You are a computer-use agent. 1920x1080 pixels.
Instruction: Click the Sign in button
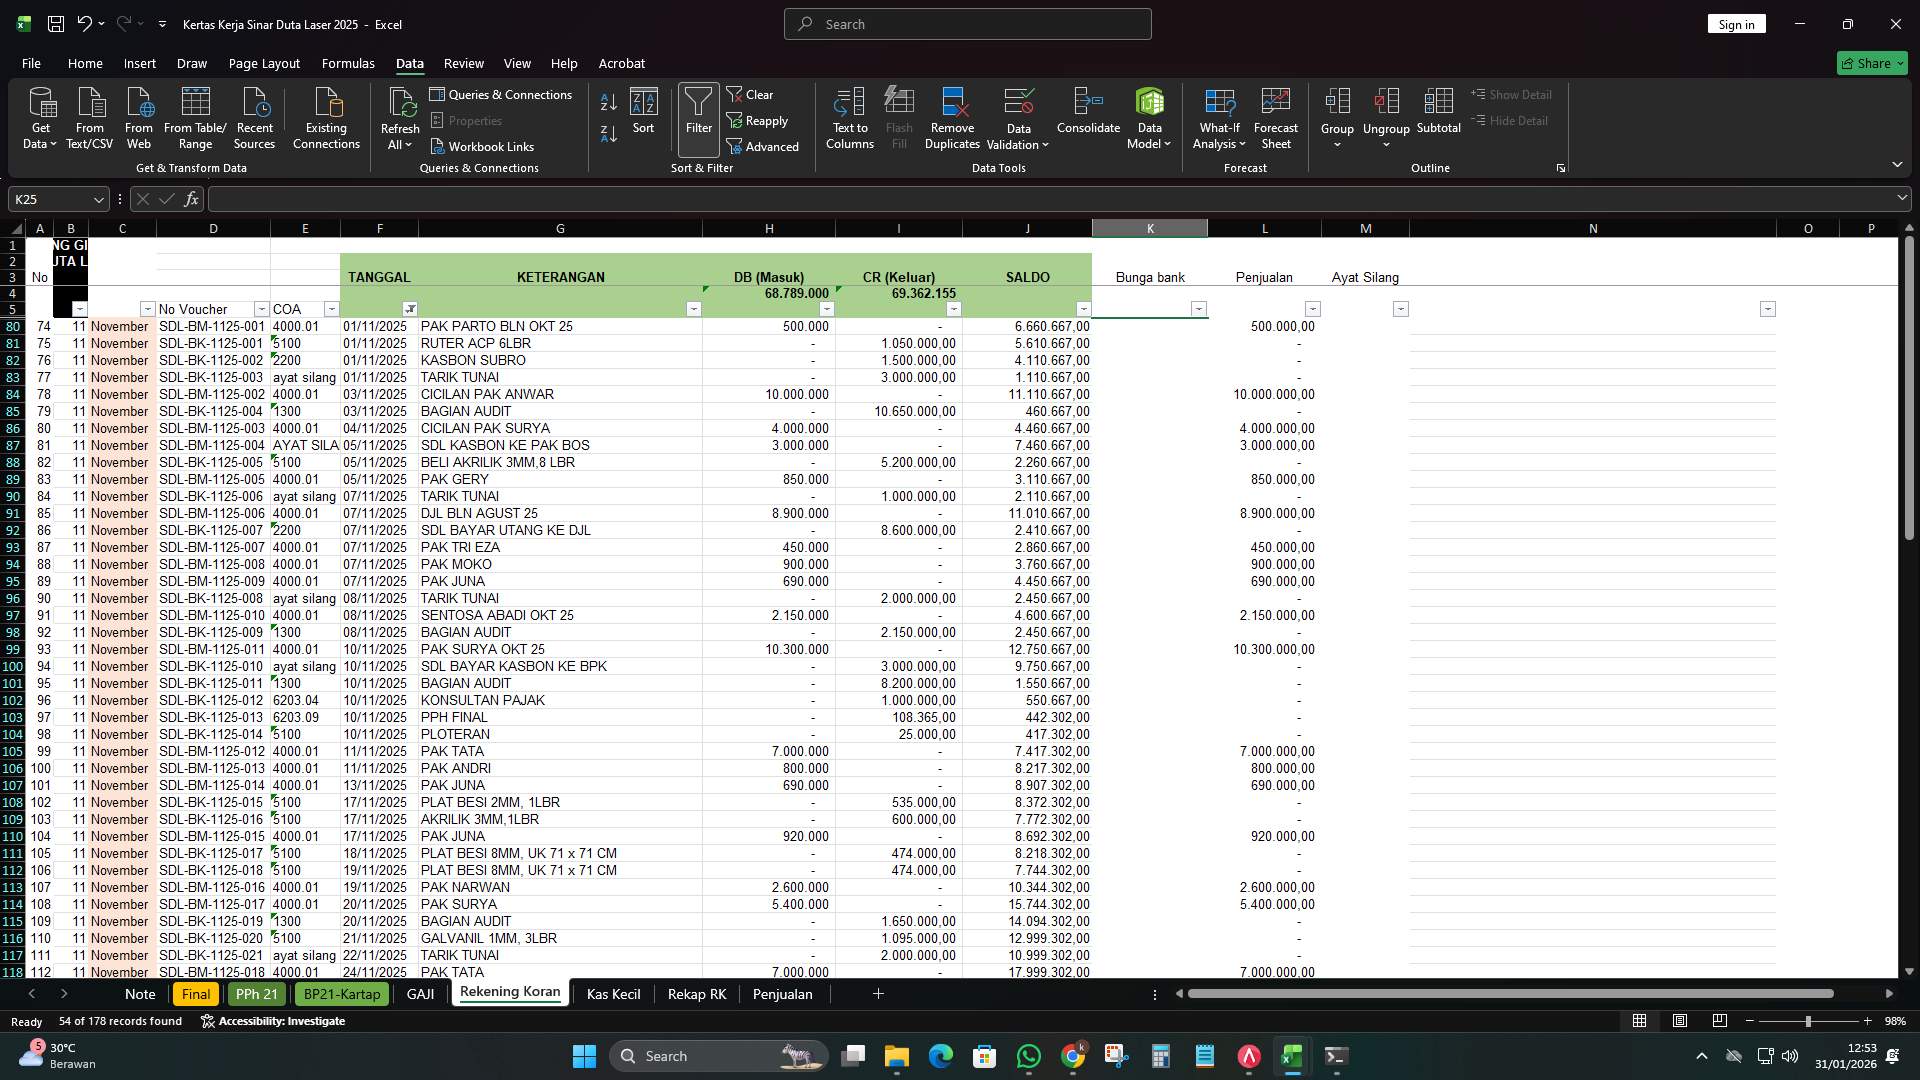point(1736,23)
